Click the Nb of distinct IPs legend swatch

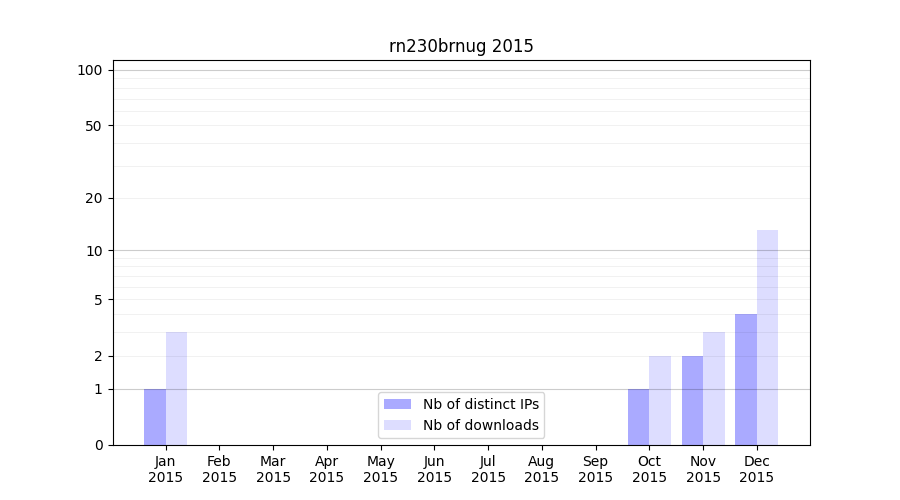point(397,404)
